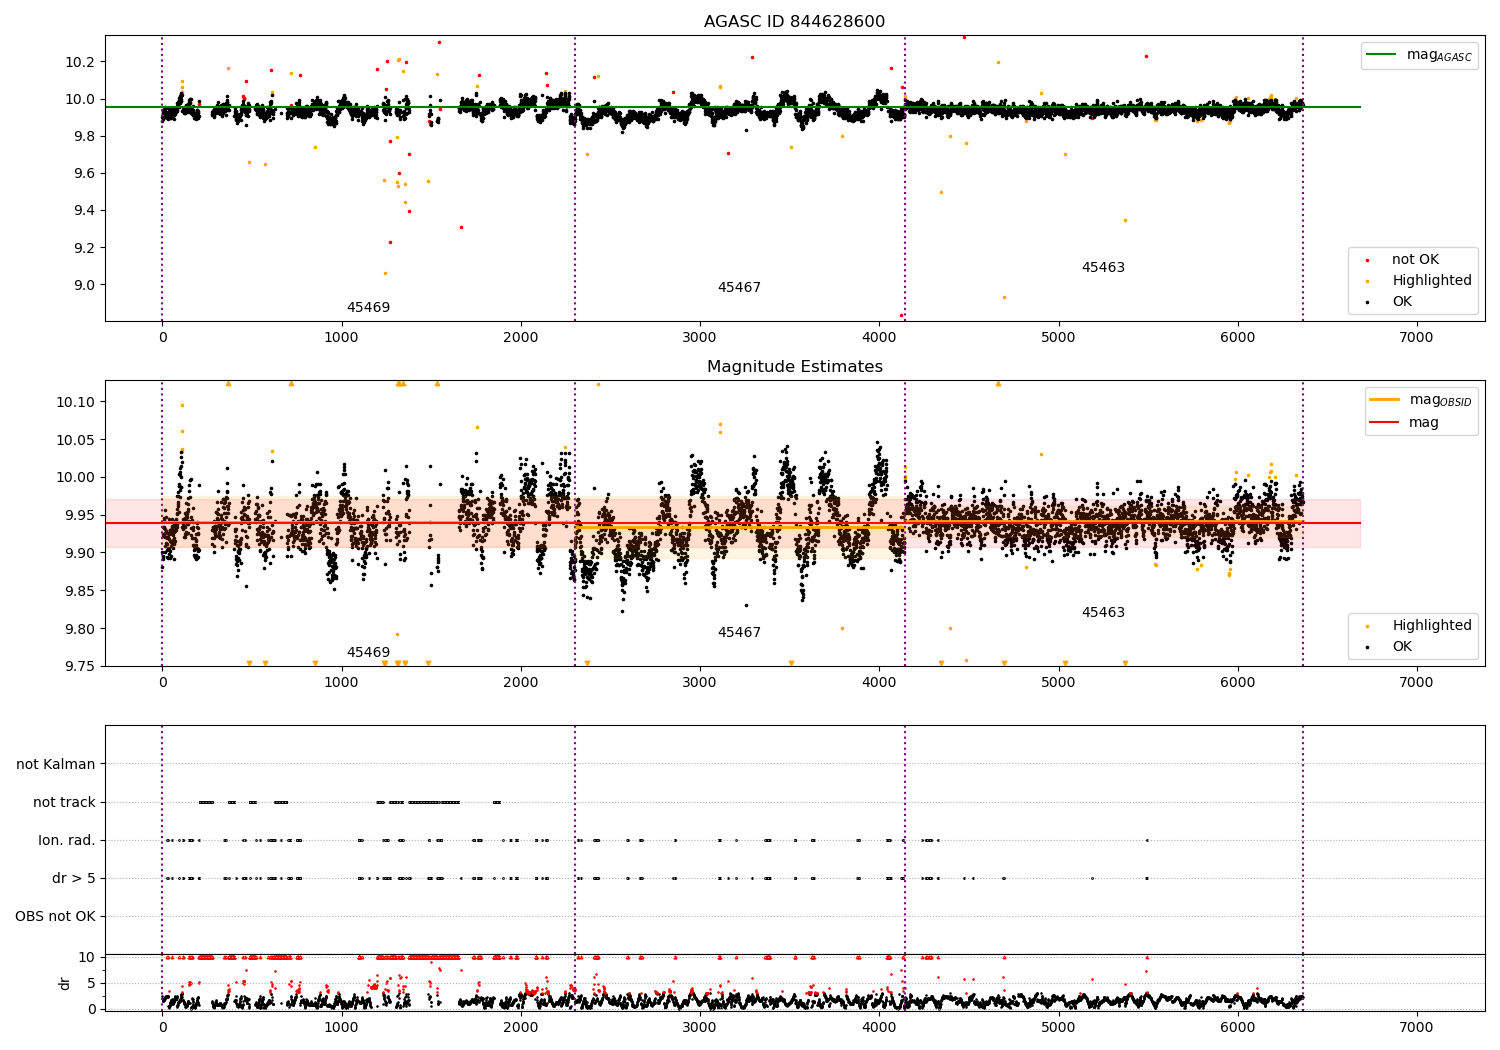Click the "1000" x-axis tick under the bottom panel

pos(342,1027)
